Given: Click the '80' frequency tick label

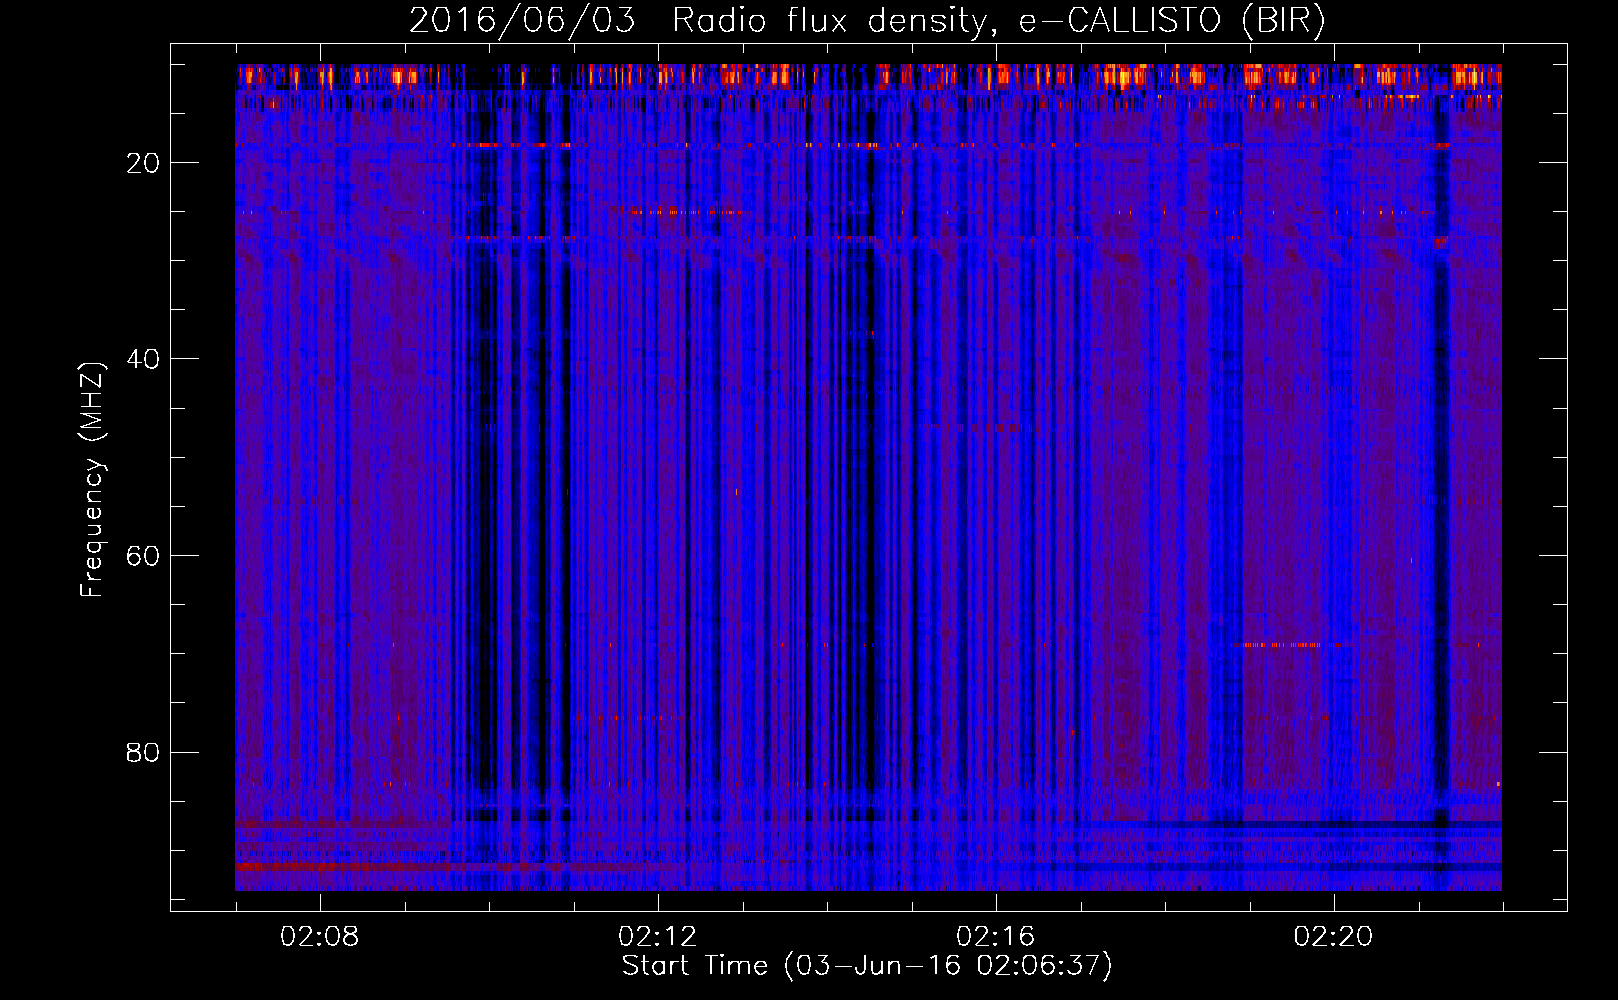Looking at the screenshot, I should [144, 752].
